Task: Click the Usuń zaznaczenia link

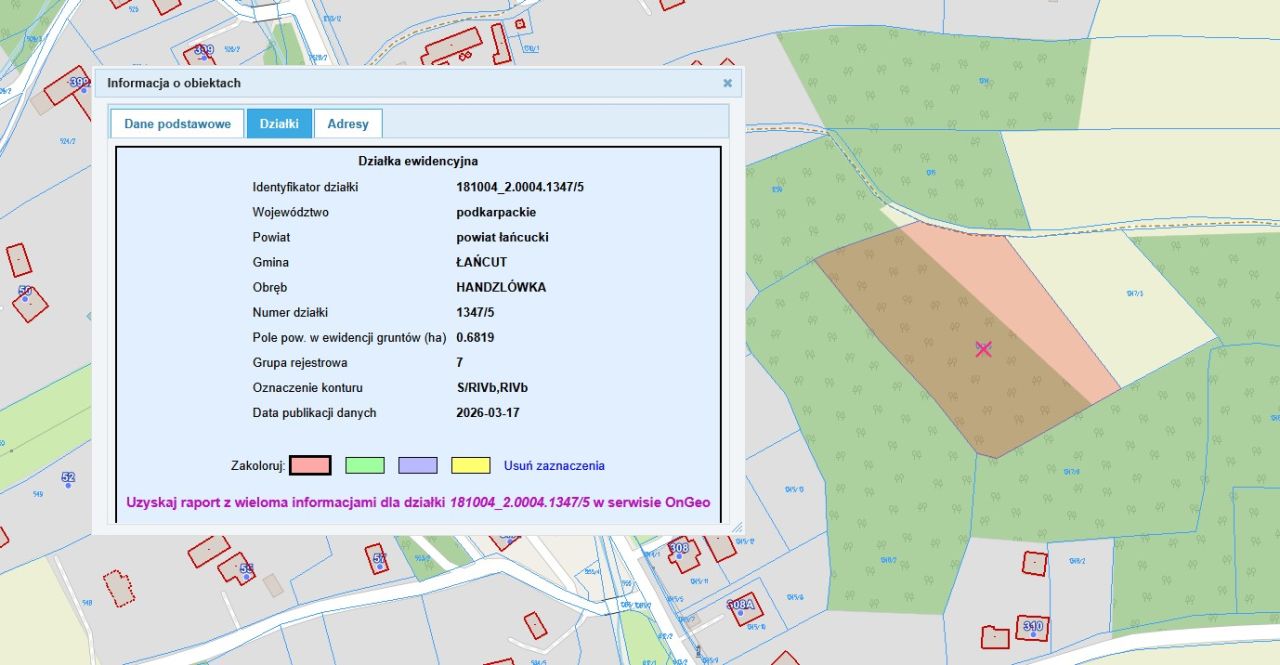Action: point(554,466)
